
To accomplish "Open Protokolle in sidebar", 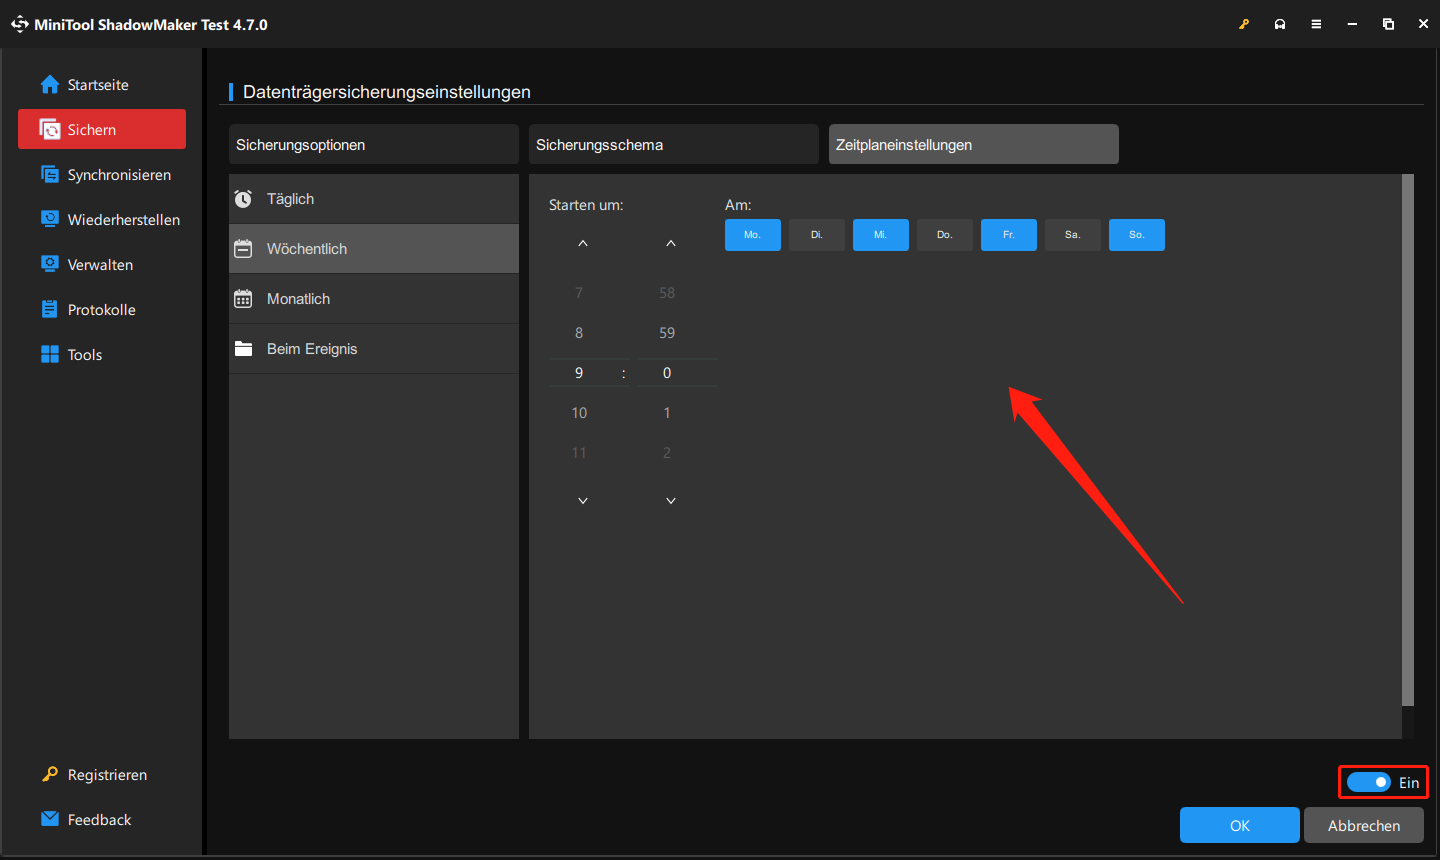I will (x=102, y=310).
